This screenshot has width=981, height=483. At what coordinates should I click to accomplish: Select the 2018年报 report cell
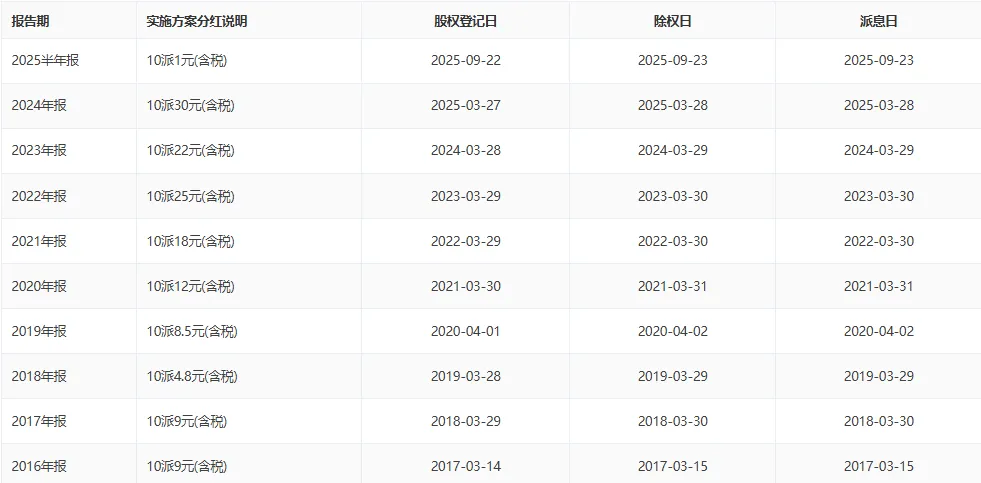(x=39, y=376)
